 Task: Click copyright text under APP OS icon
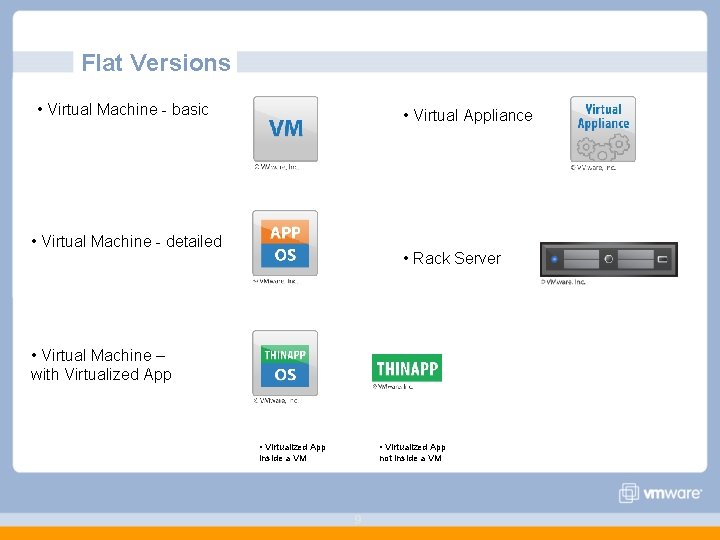[x=275, y=281]
